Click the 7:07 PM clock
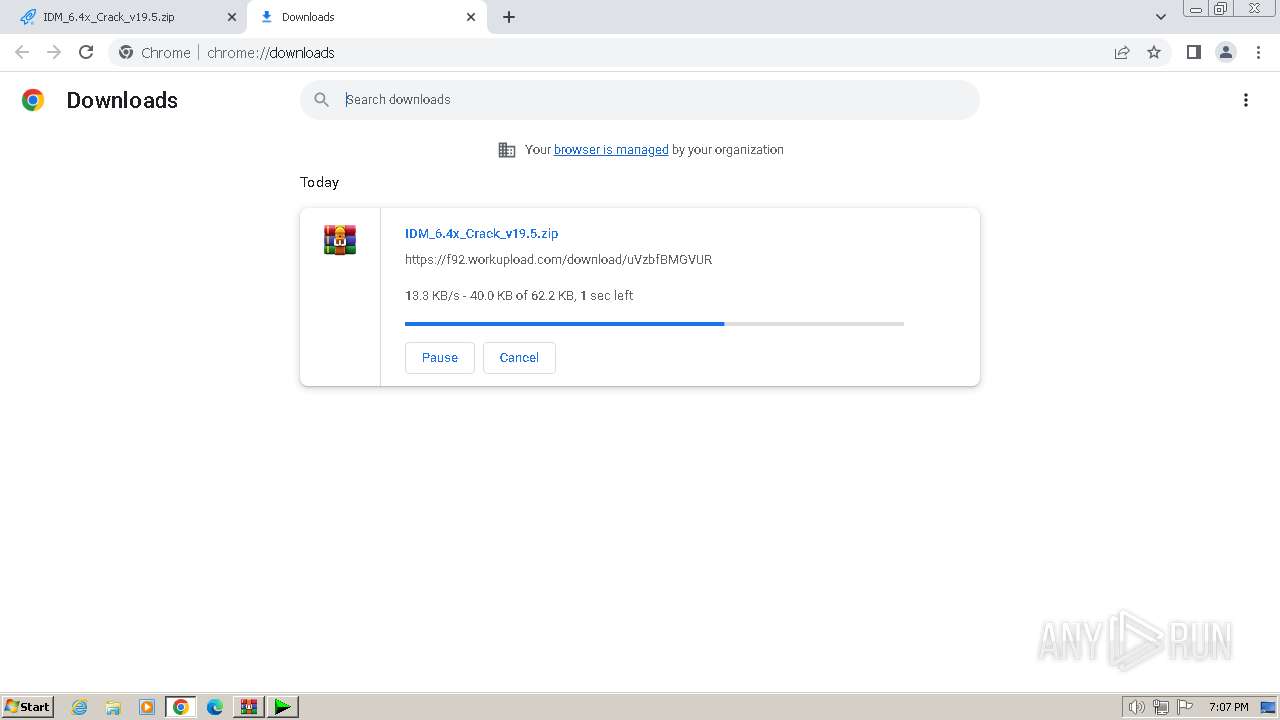1280x720 pixels. click(x=1228, y=707)
